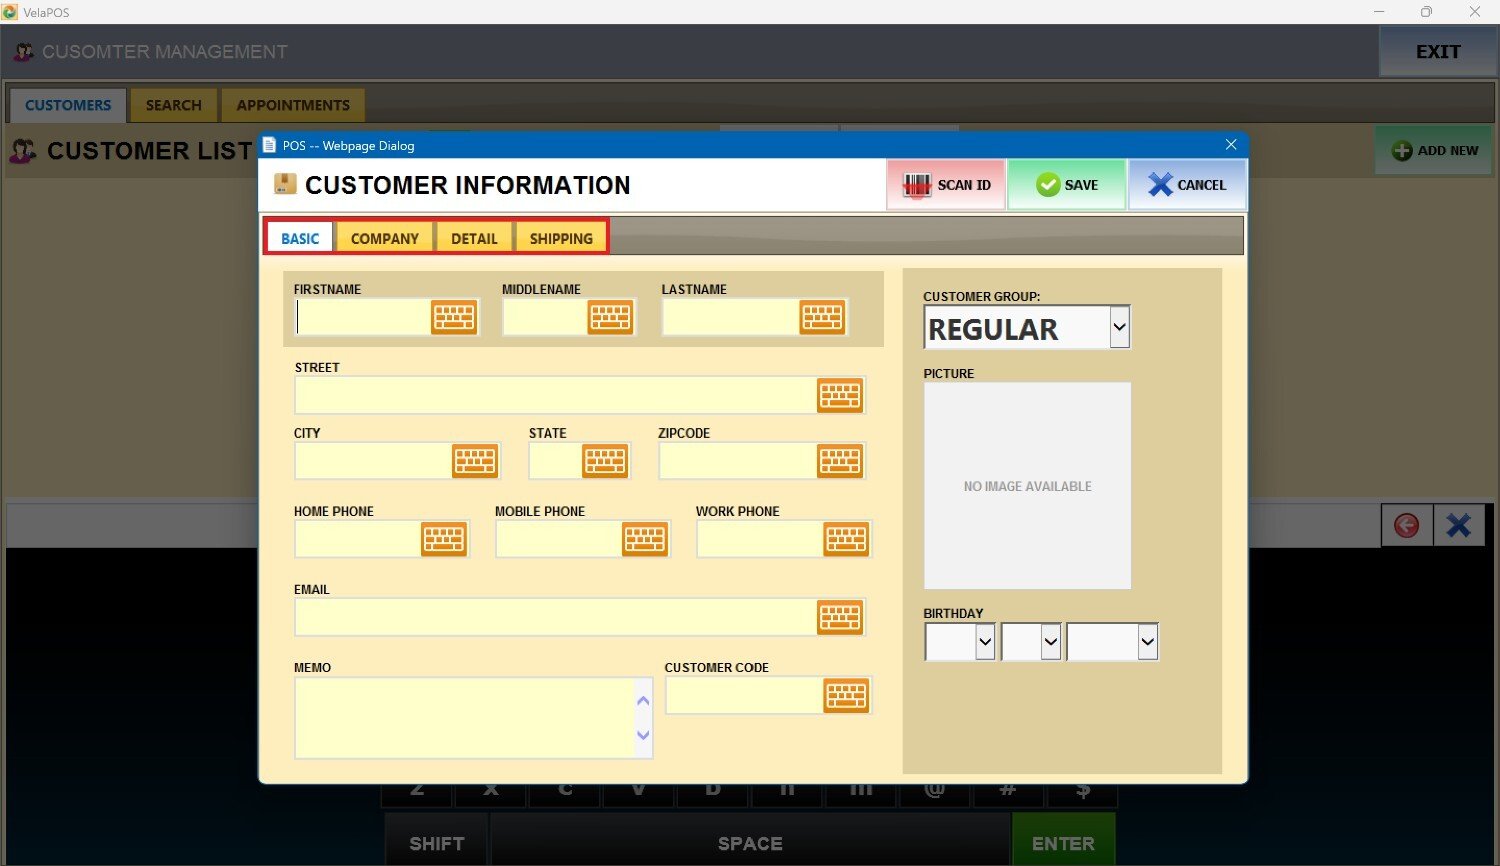The height and width of the screenshot is (866, 1500).
Task: Click keyboard icon next to State field
Action: (605, 461)
